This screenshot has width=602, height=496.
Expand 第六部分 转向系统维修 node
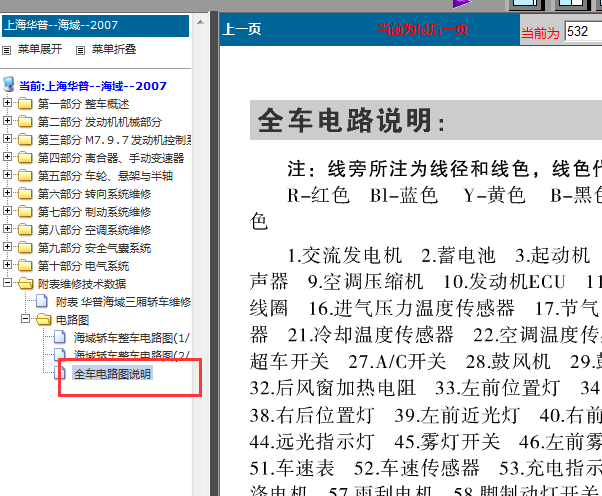click(7, 193)
